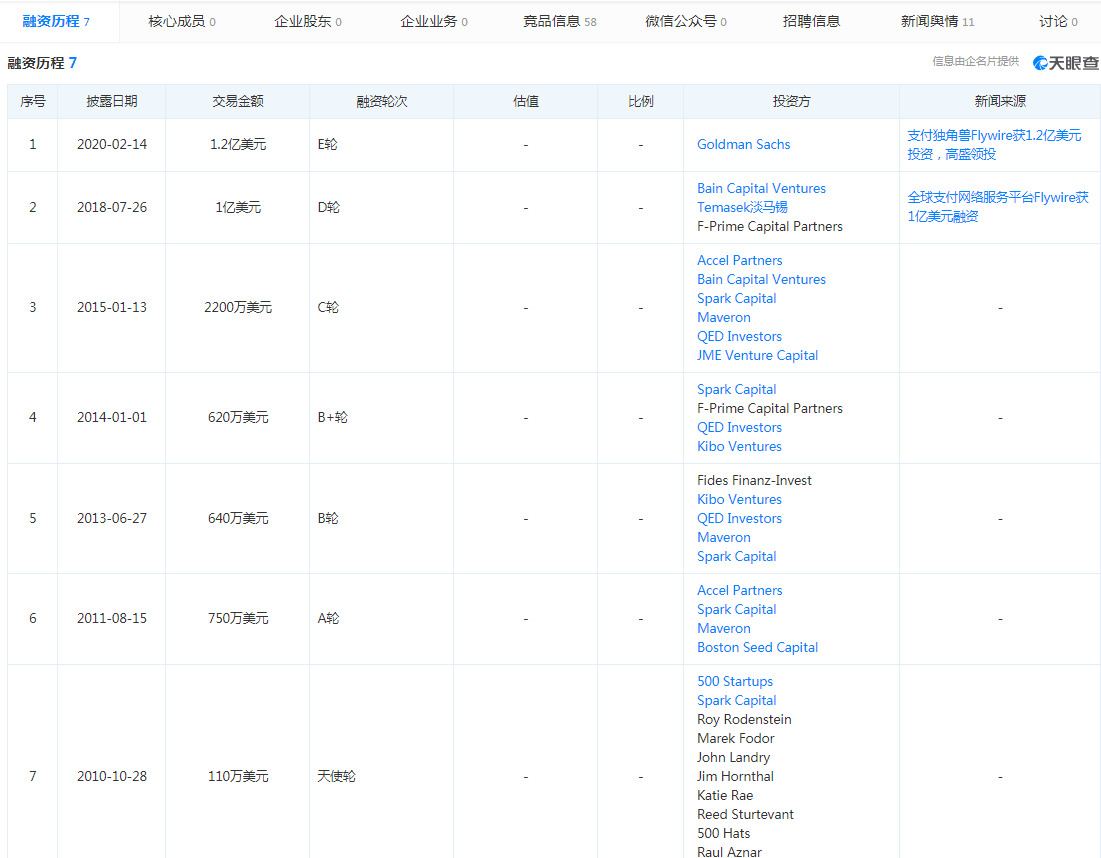
Task: Click the 融资历程 7 section heading
Action: coord(42,63)
